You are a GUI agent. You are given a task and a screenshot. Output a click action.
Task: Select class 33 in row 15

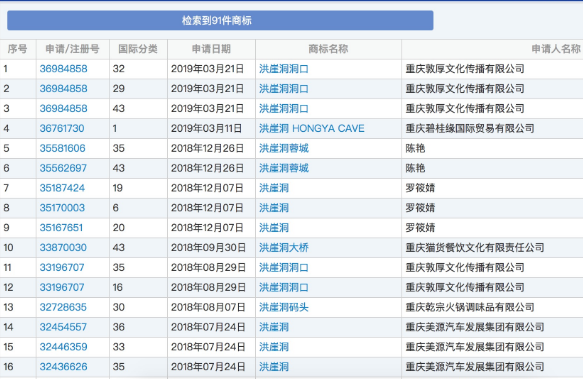(x=119, y=347)
